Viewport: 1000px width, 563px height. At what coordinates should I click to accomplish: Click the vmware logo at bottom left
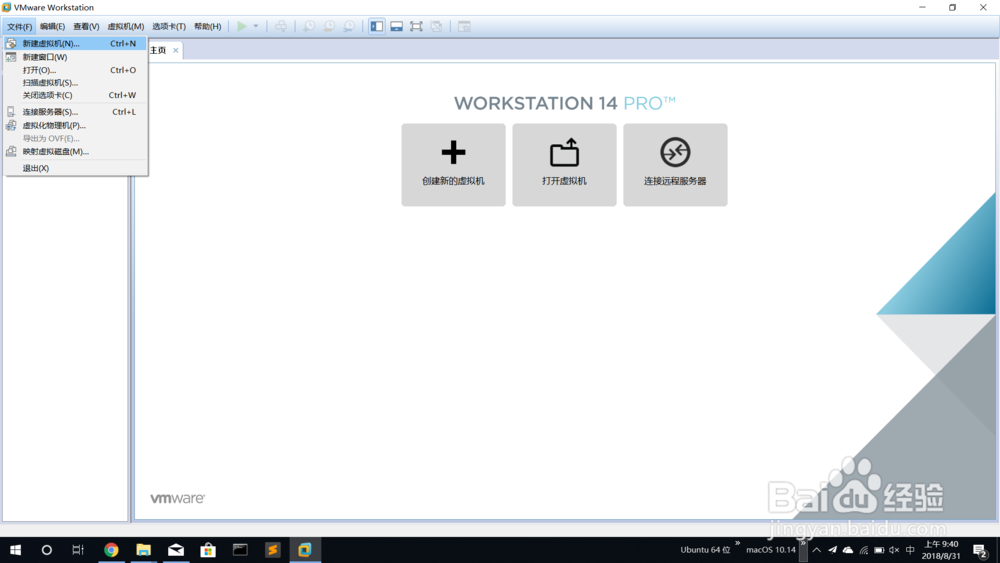177,498
